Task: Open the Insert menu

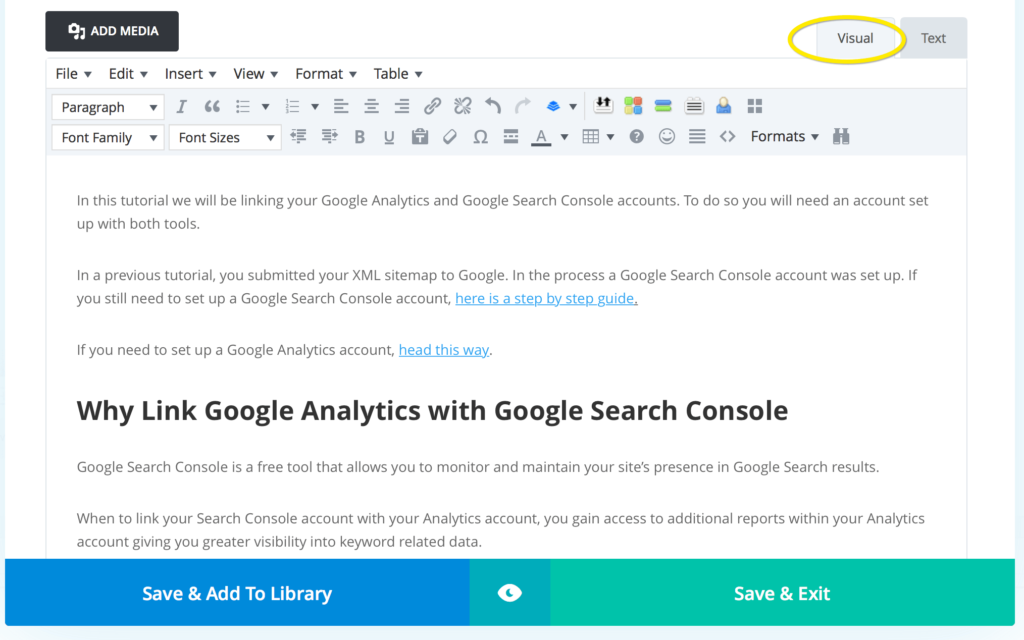Action: pyautogui.click(x=190, y=74)
